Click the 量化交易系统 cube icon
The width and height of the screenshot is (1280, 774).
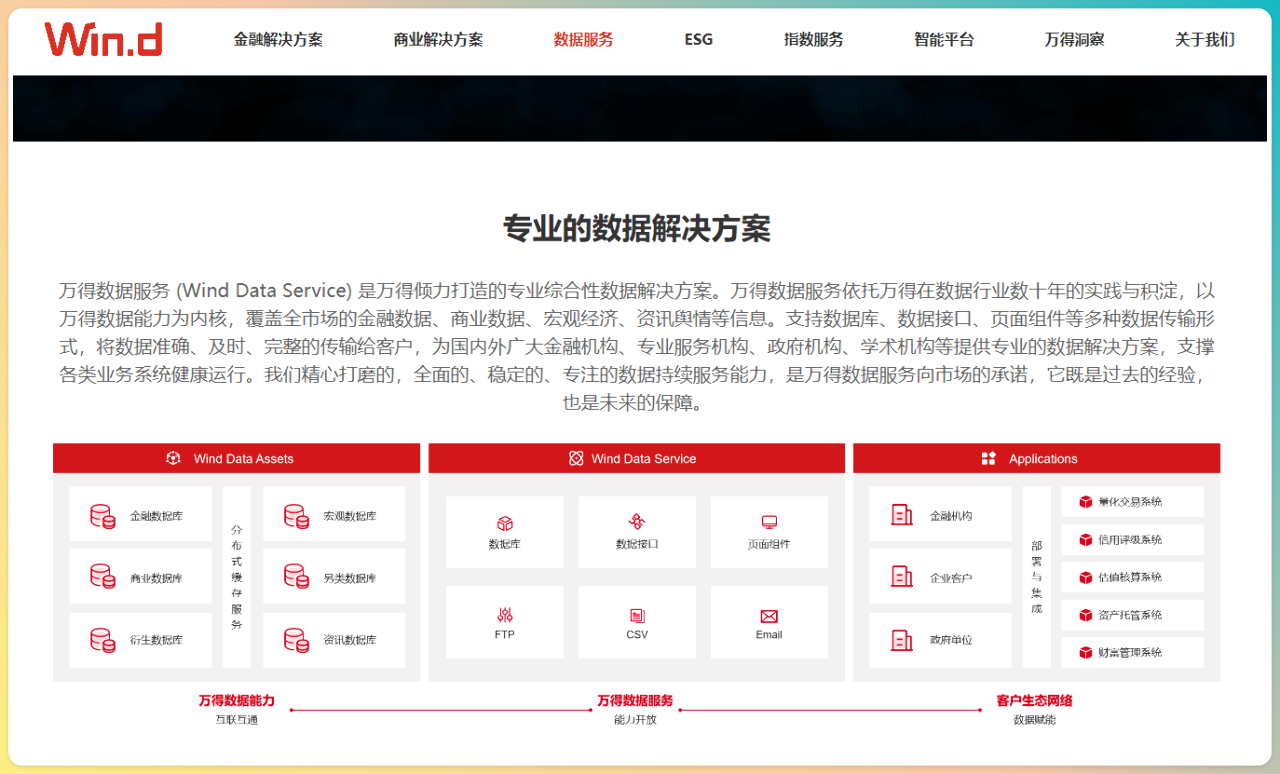click(1086, 502)
